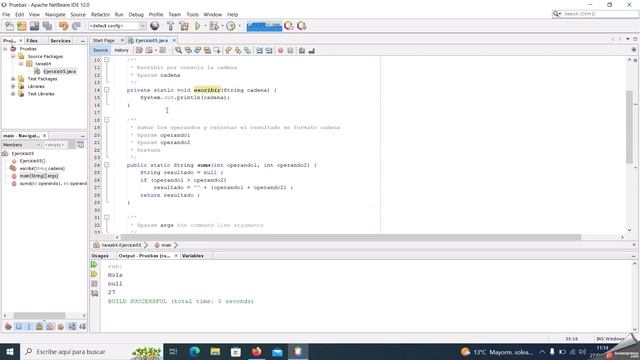Toggle Sort by Name in Navigator
640x360 pixels.
72,327
